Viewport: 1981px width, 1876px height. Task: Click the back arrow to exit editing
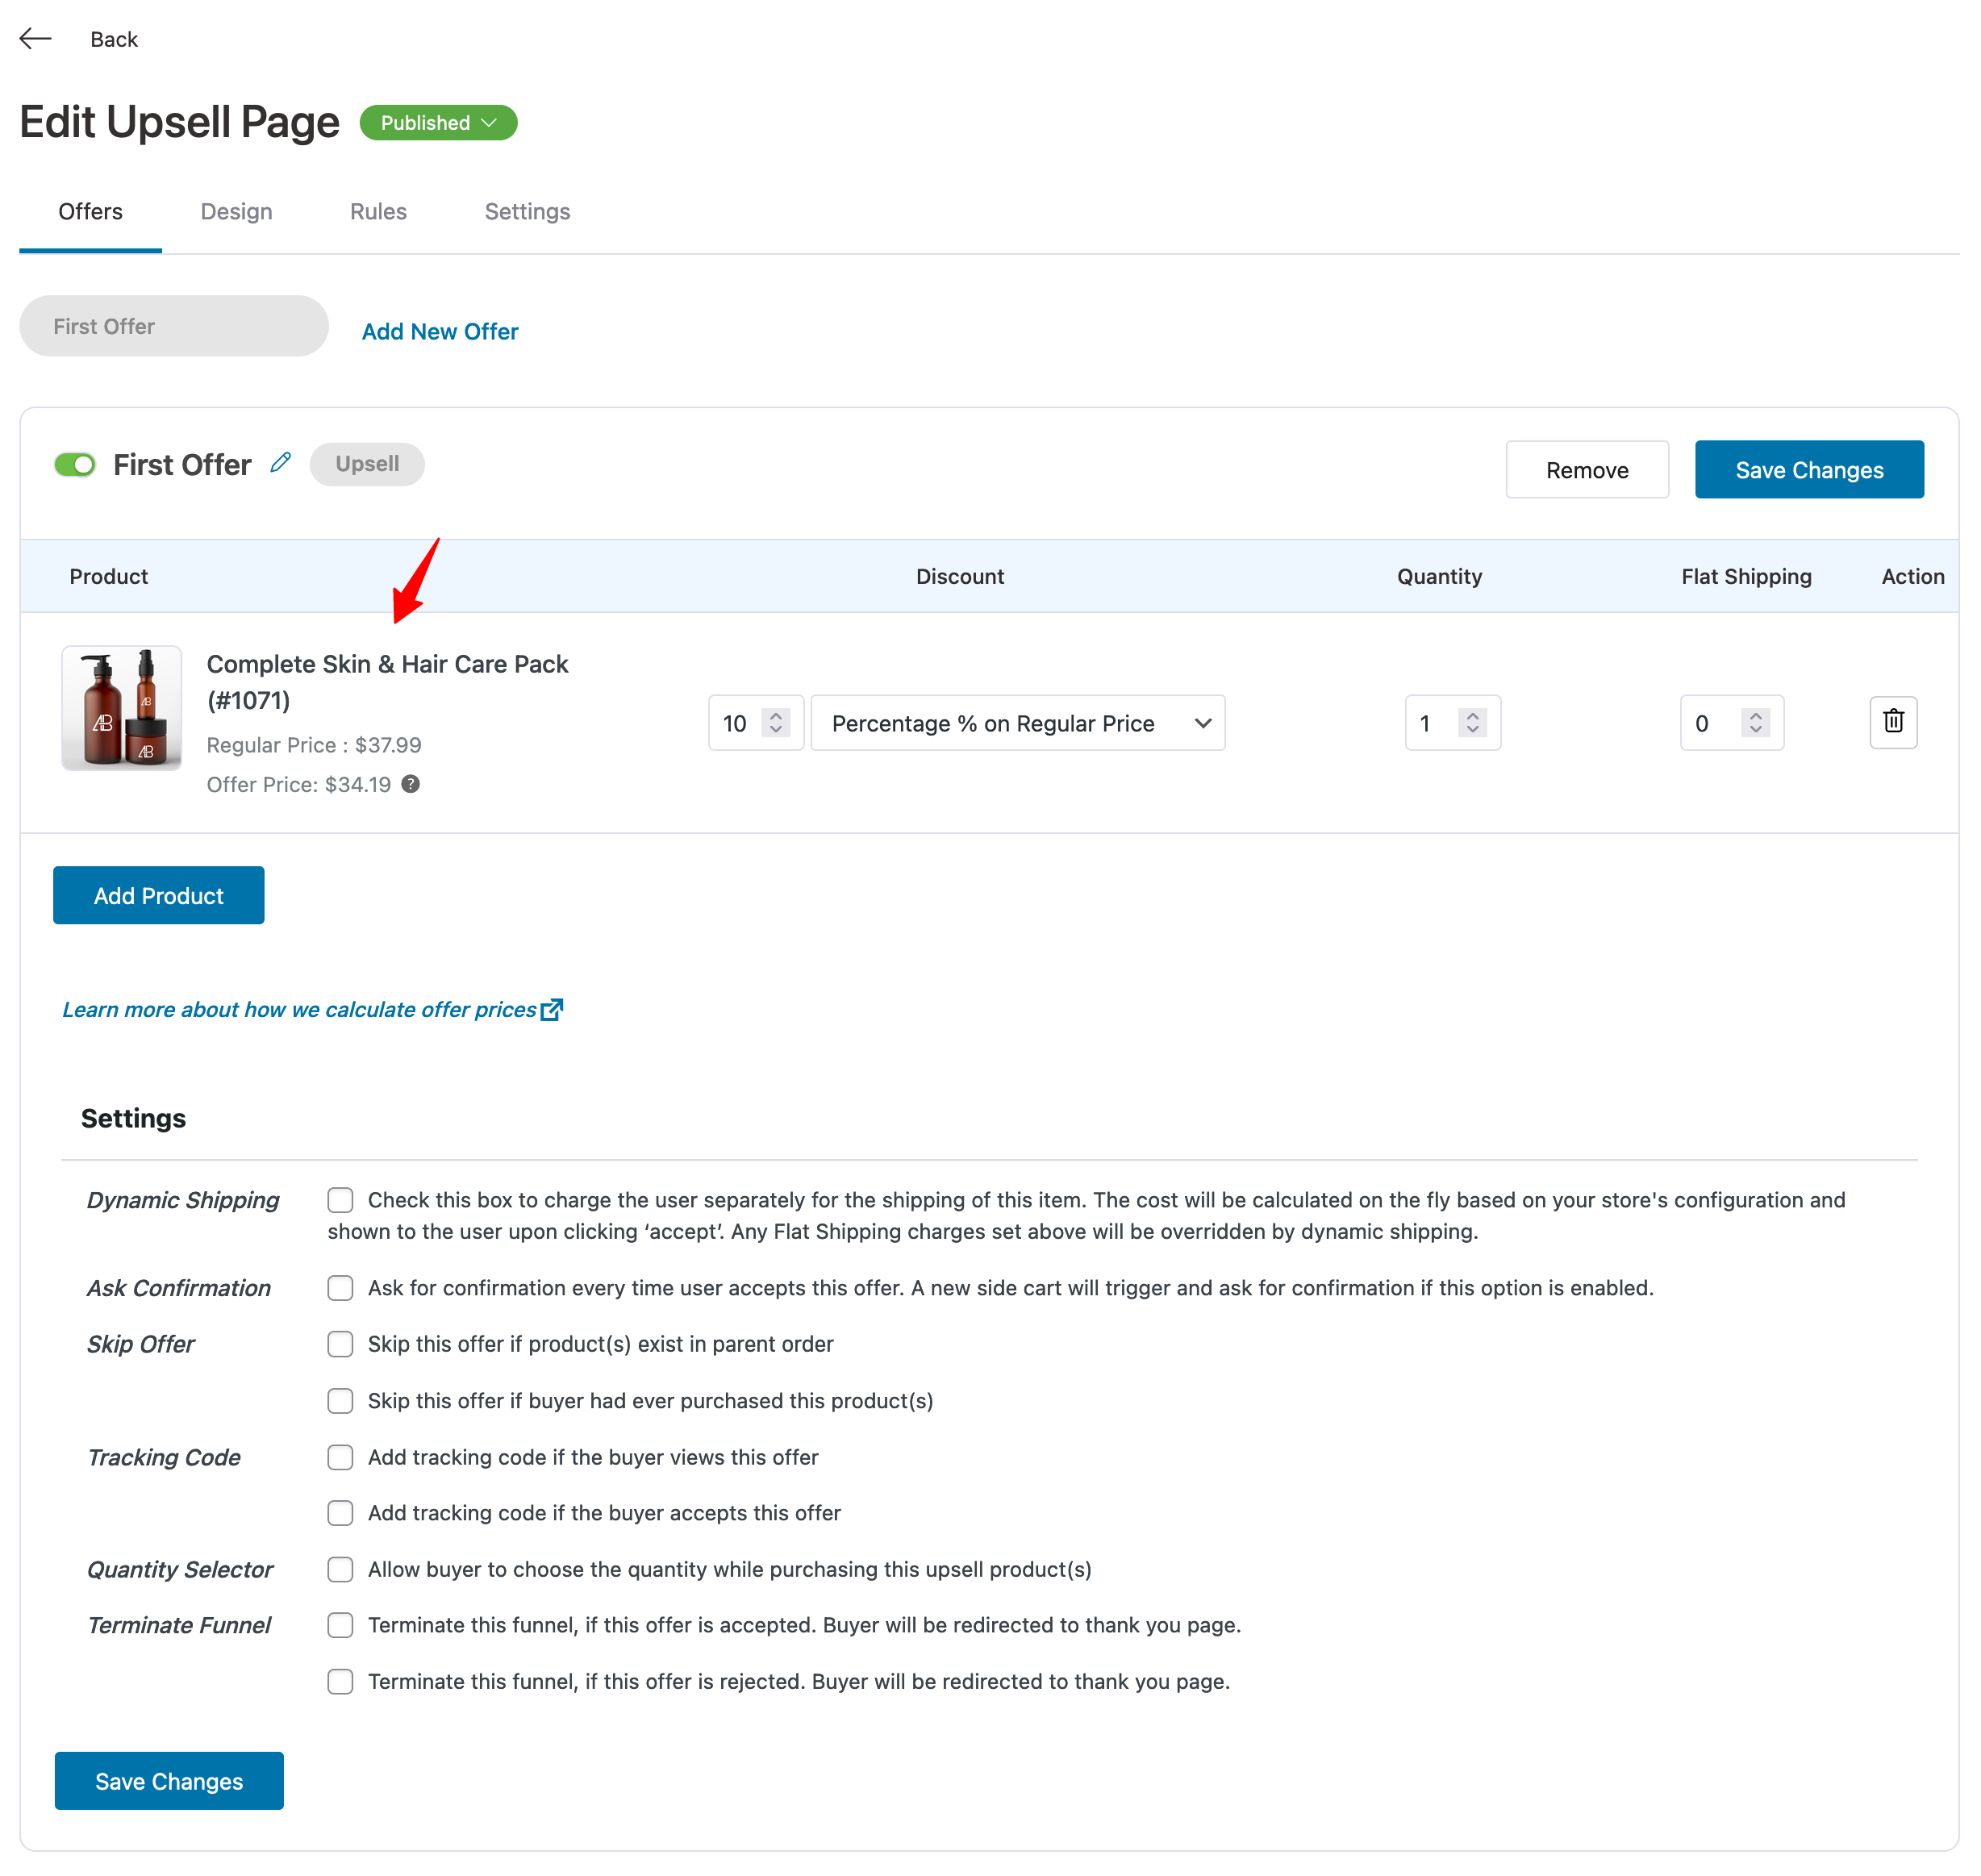pos(36,38)
